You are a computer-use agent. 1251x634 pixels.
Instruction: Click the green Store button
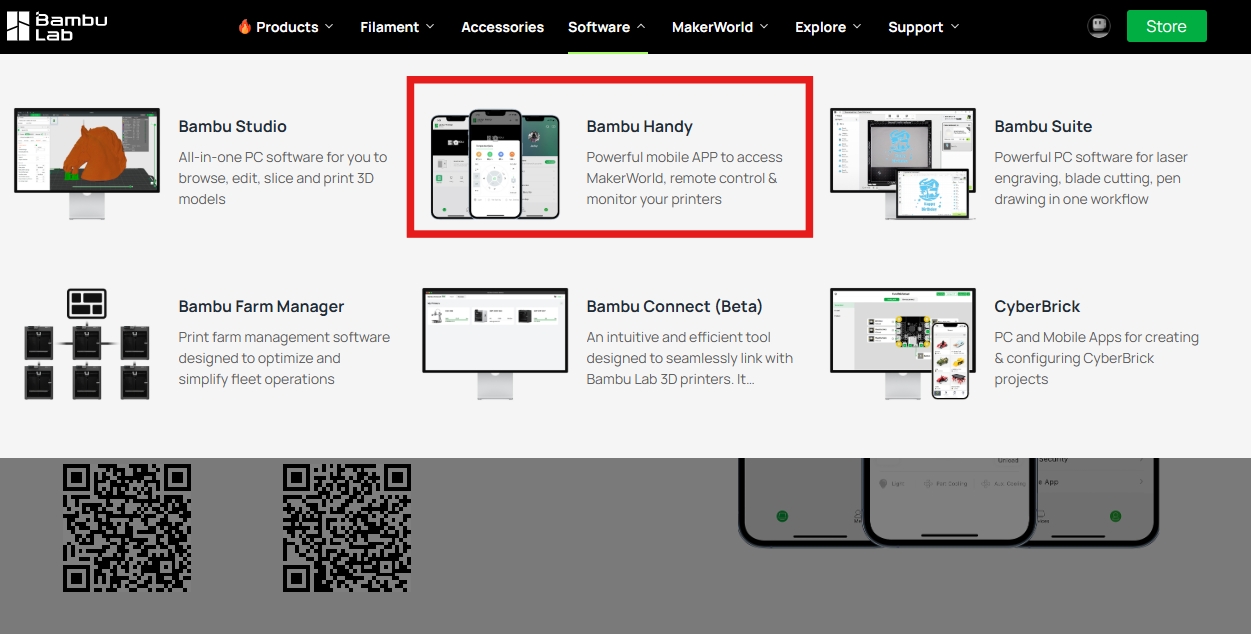click(x=1166, y=27)
